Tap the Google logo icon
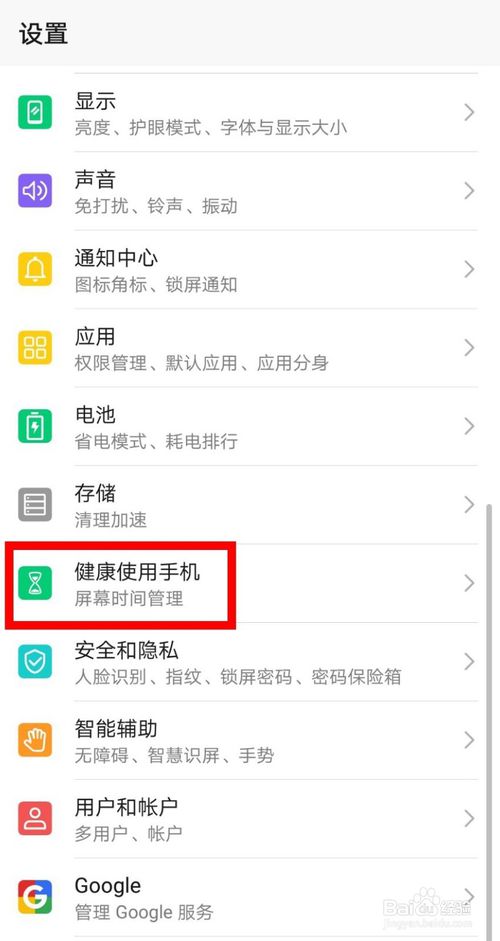Screen dimensions: 500x941 tap(35, 897)
